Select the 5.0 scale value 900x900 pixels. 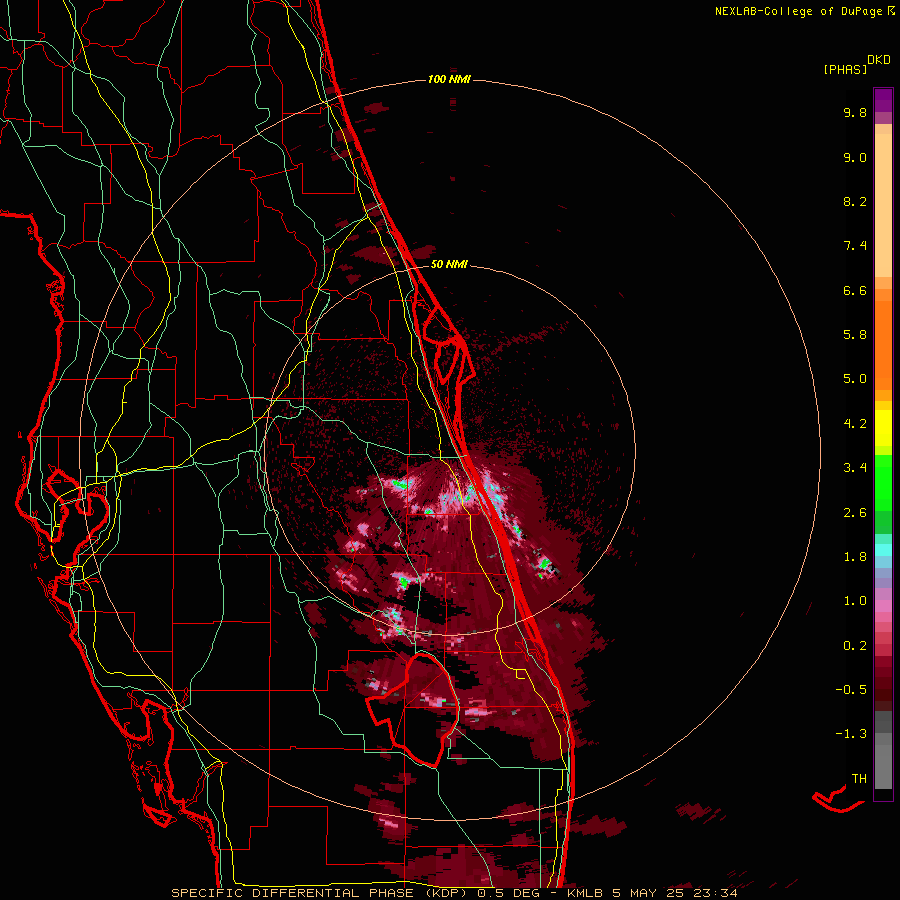[855, 379]
